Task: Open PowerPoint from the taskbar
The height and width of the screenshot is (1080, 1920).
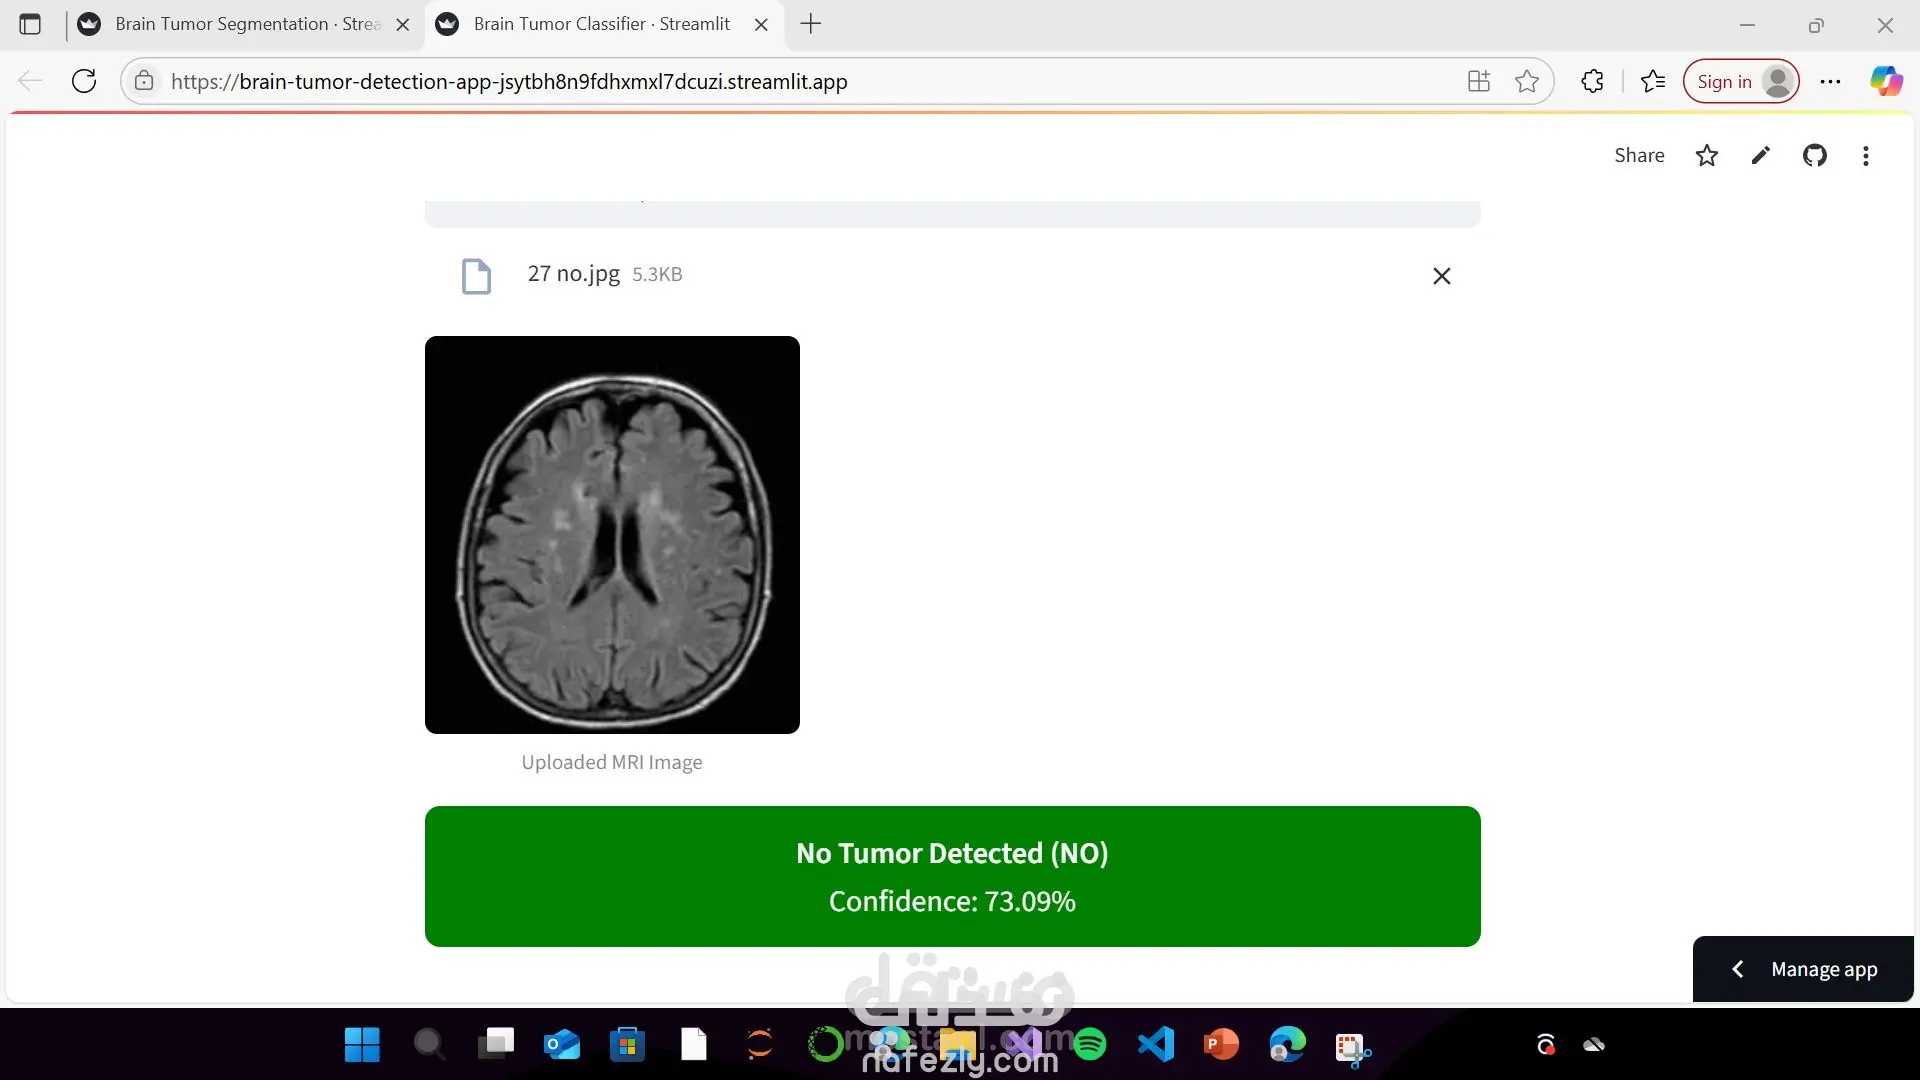Action: coord(1221,1045)
